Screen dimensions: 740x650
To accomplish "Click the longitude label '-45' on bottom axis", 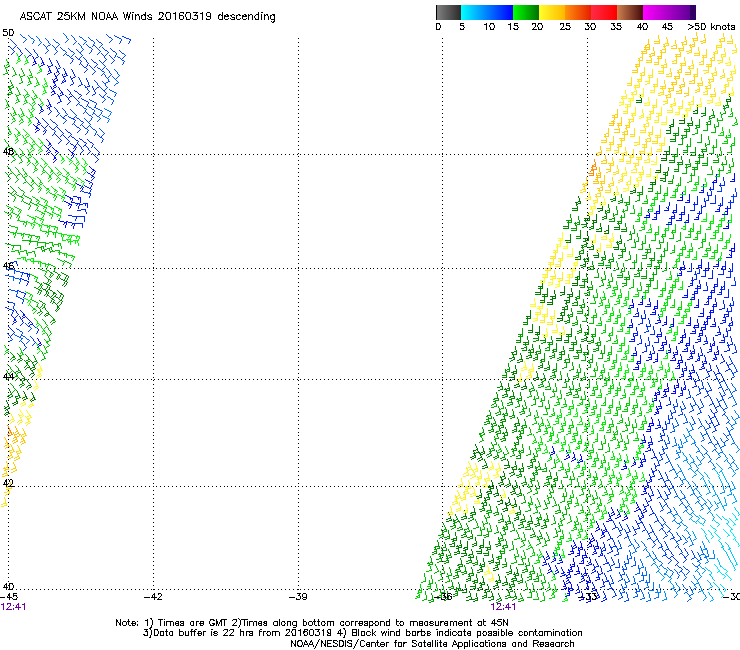I will pyautogui.click(x=9, y=597).
